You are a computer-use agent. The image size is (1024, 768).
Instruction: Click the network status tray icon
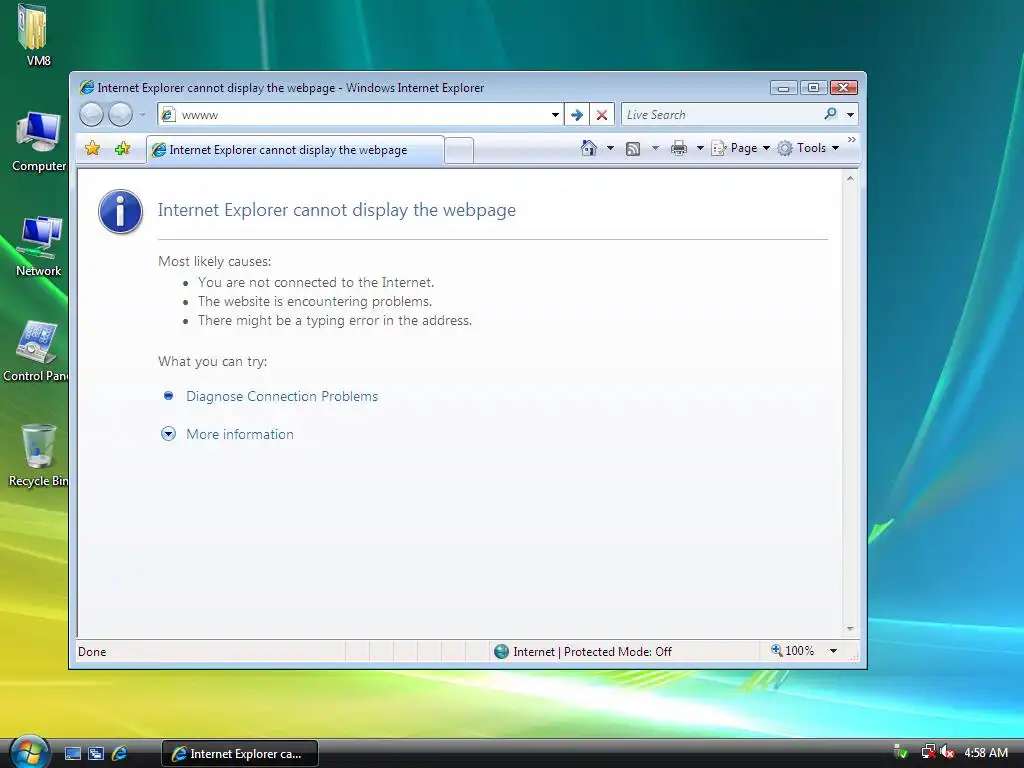928,752
